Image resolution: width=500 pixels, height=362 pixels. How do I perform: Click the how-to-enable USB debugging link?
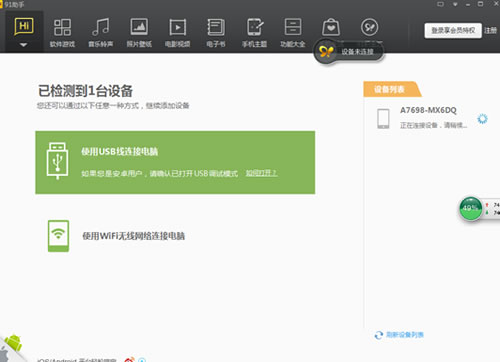click(x=262, y=173)
